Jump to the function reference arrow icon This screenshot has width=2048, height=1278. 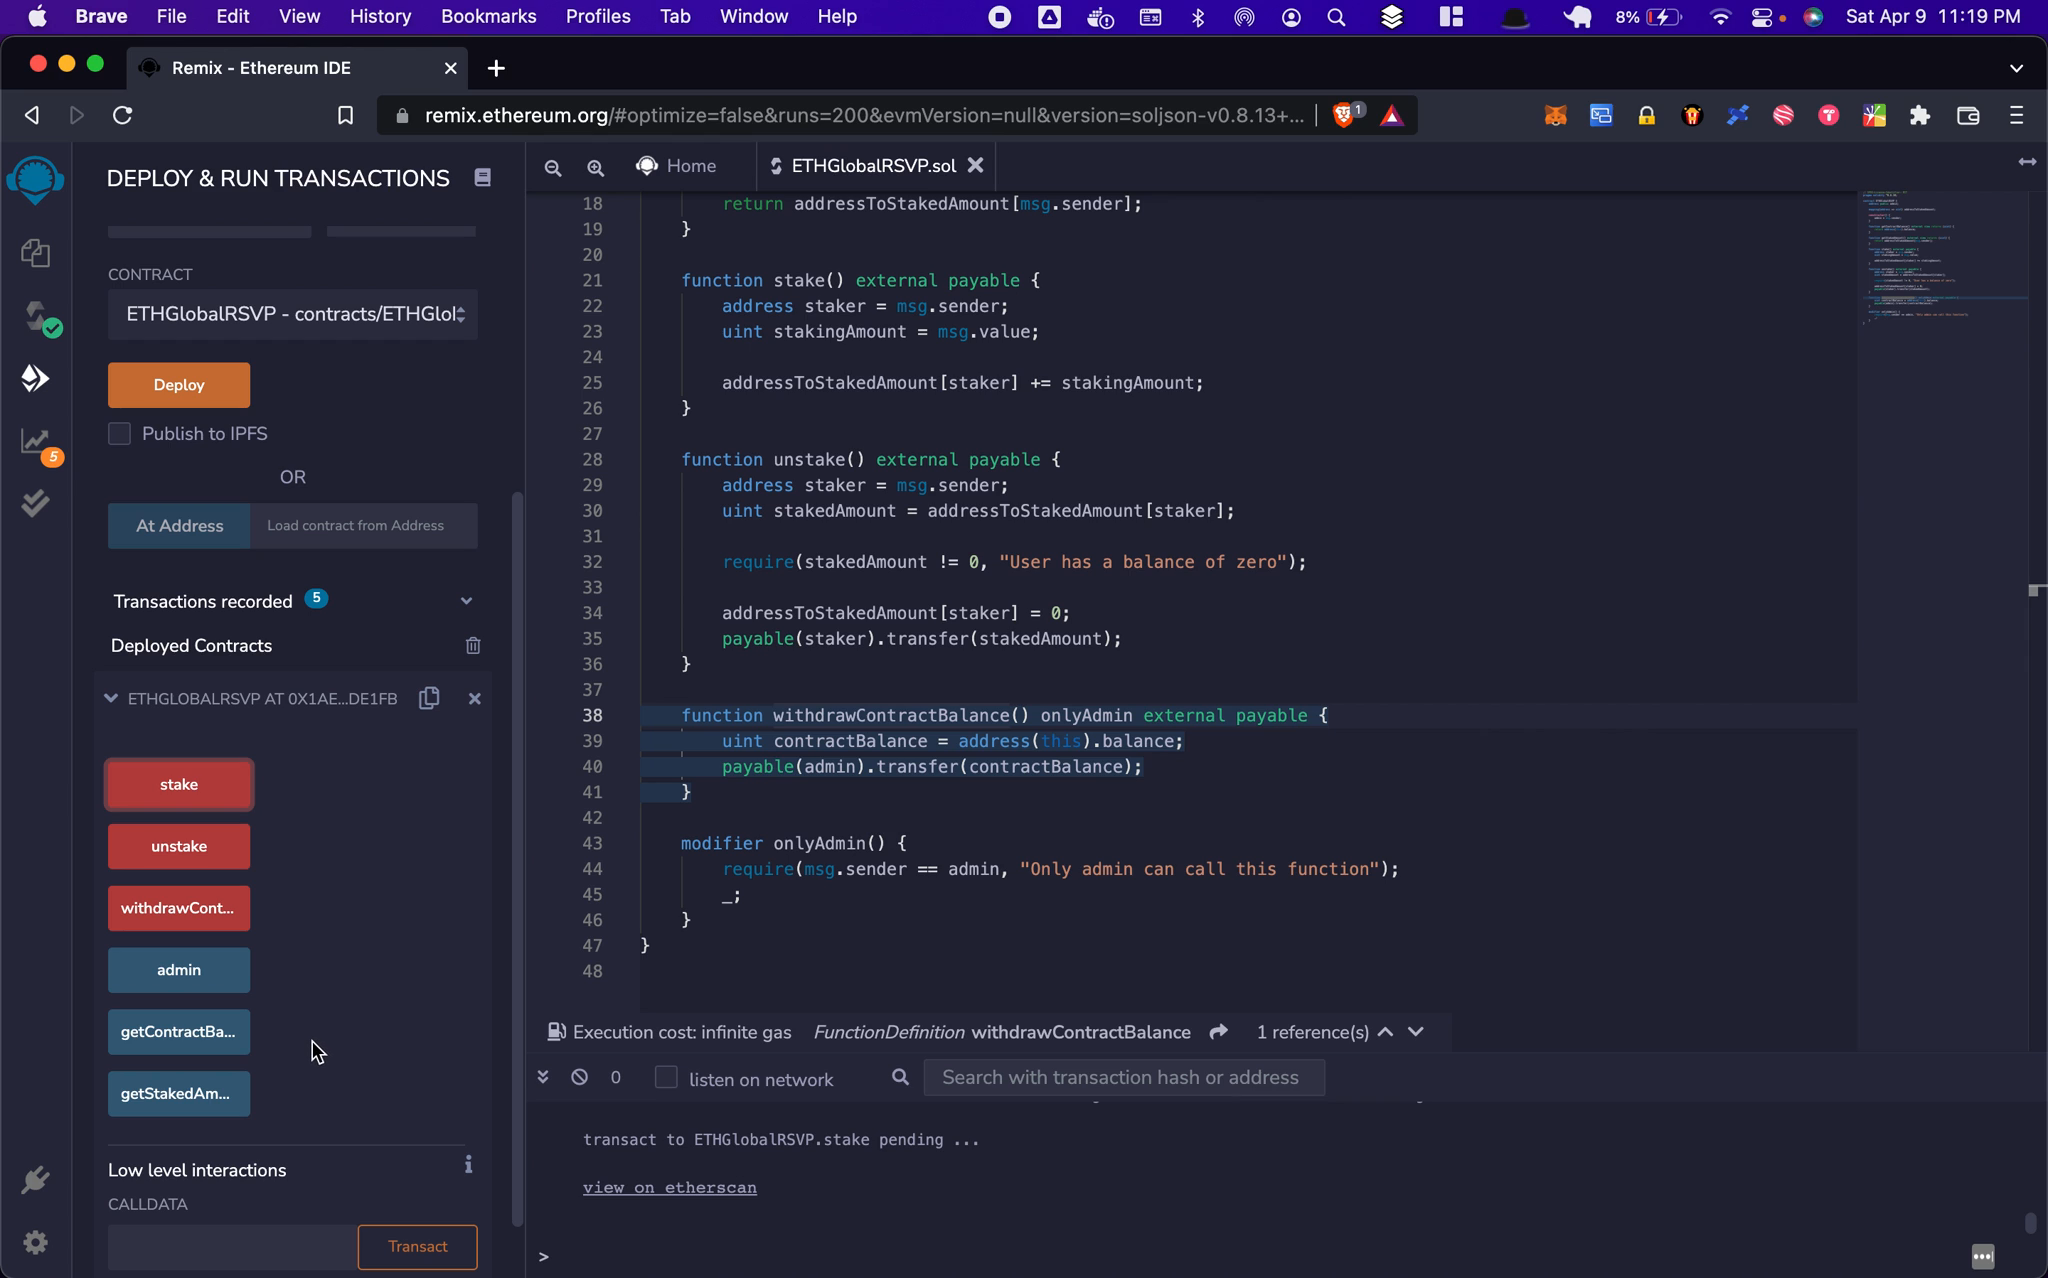pos(1218,1032)
